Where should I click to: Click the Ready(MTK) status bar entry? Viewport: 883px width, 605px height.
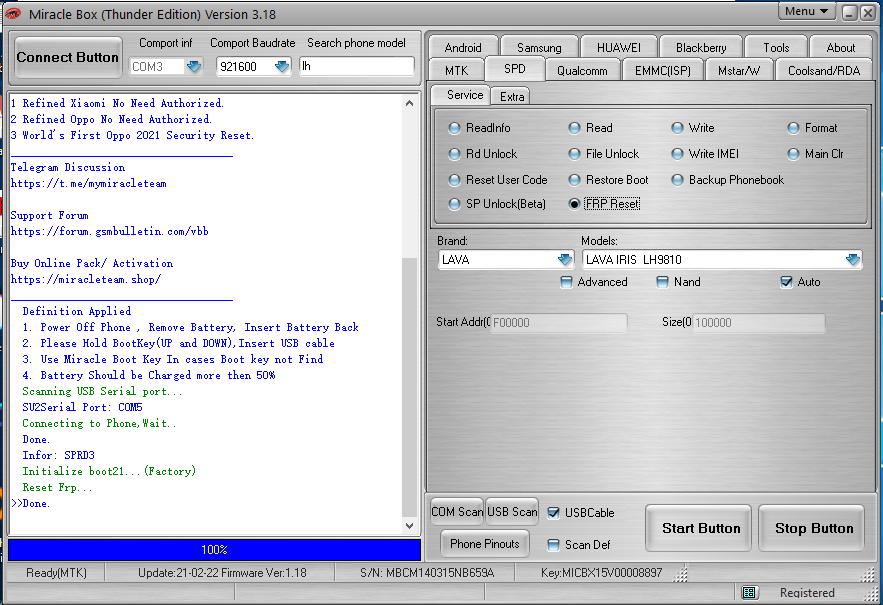click(x=56, y=573)
